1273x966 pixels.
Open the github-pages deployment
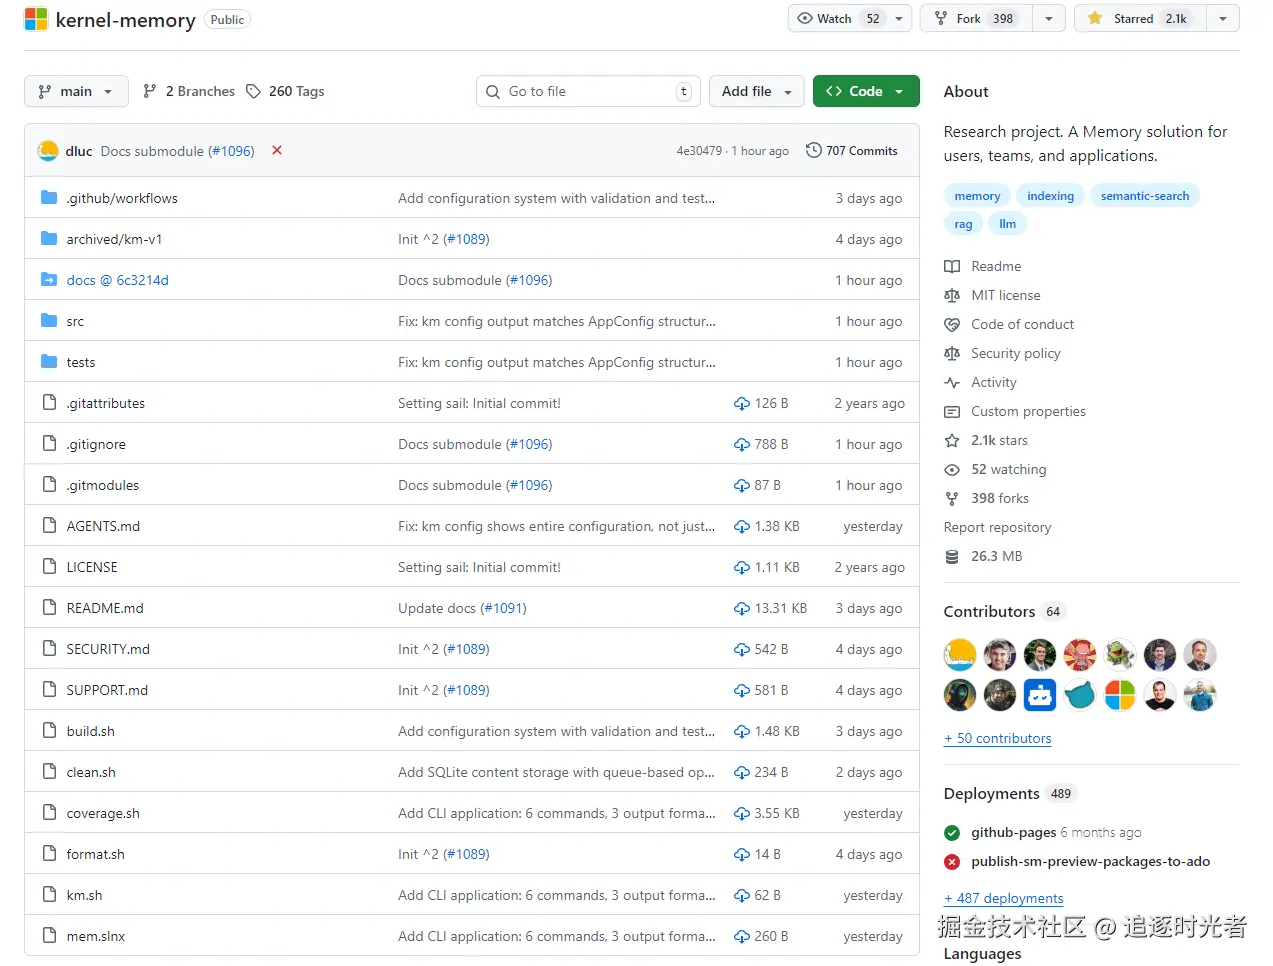tap(1013, 832)
